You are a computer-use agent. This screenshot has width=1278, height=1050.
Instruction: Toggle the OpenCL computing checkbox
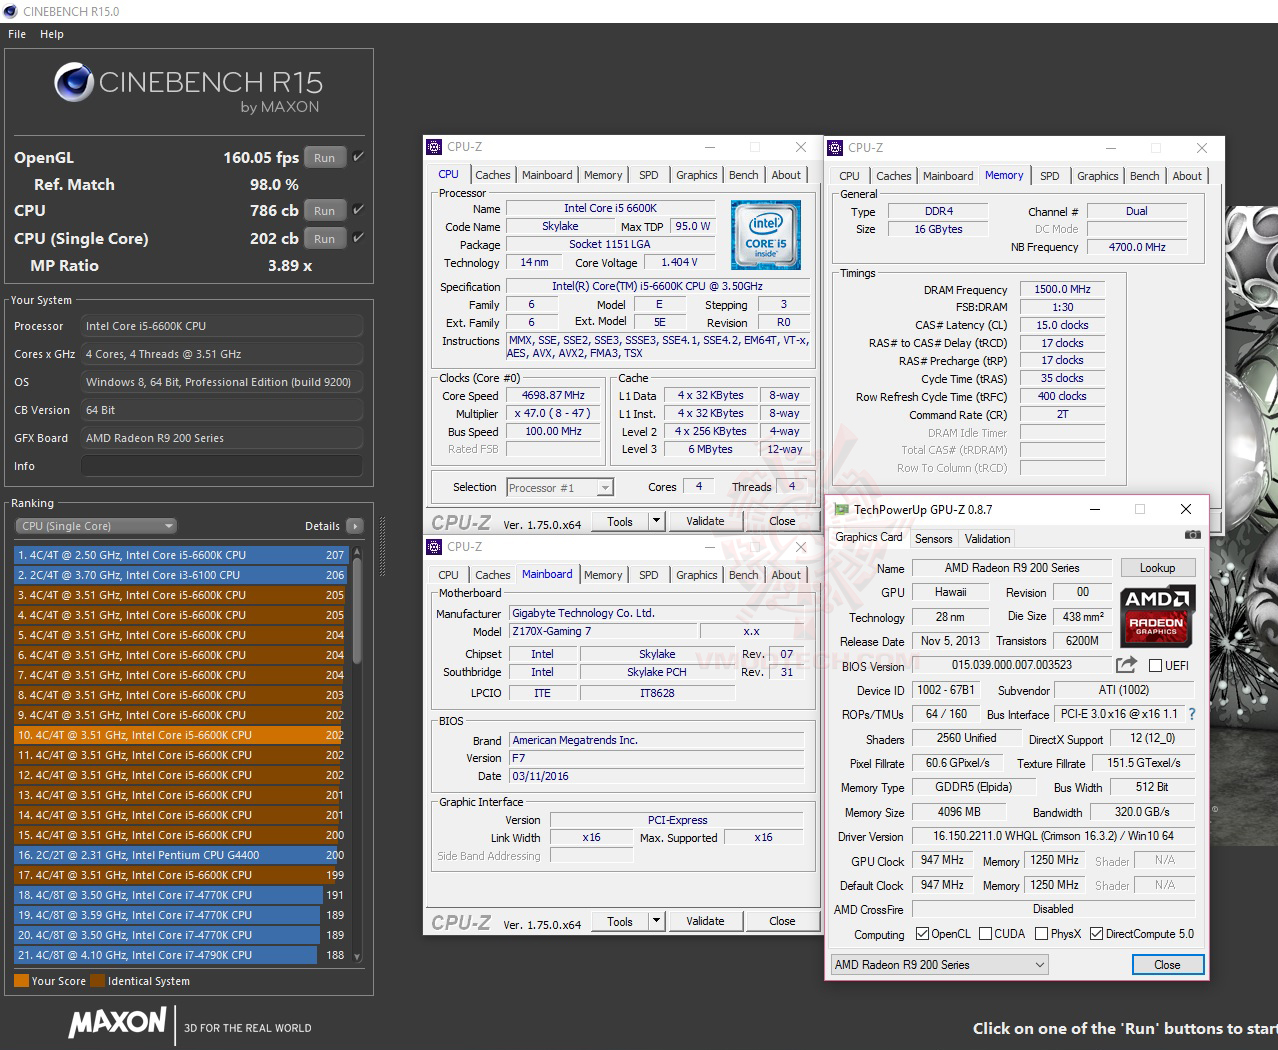click(922, 934)
